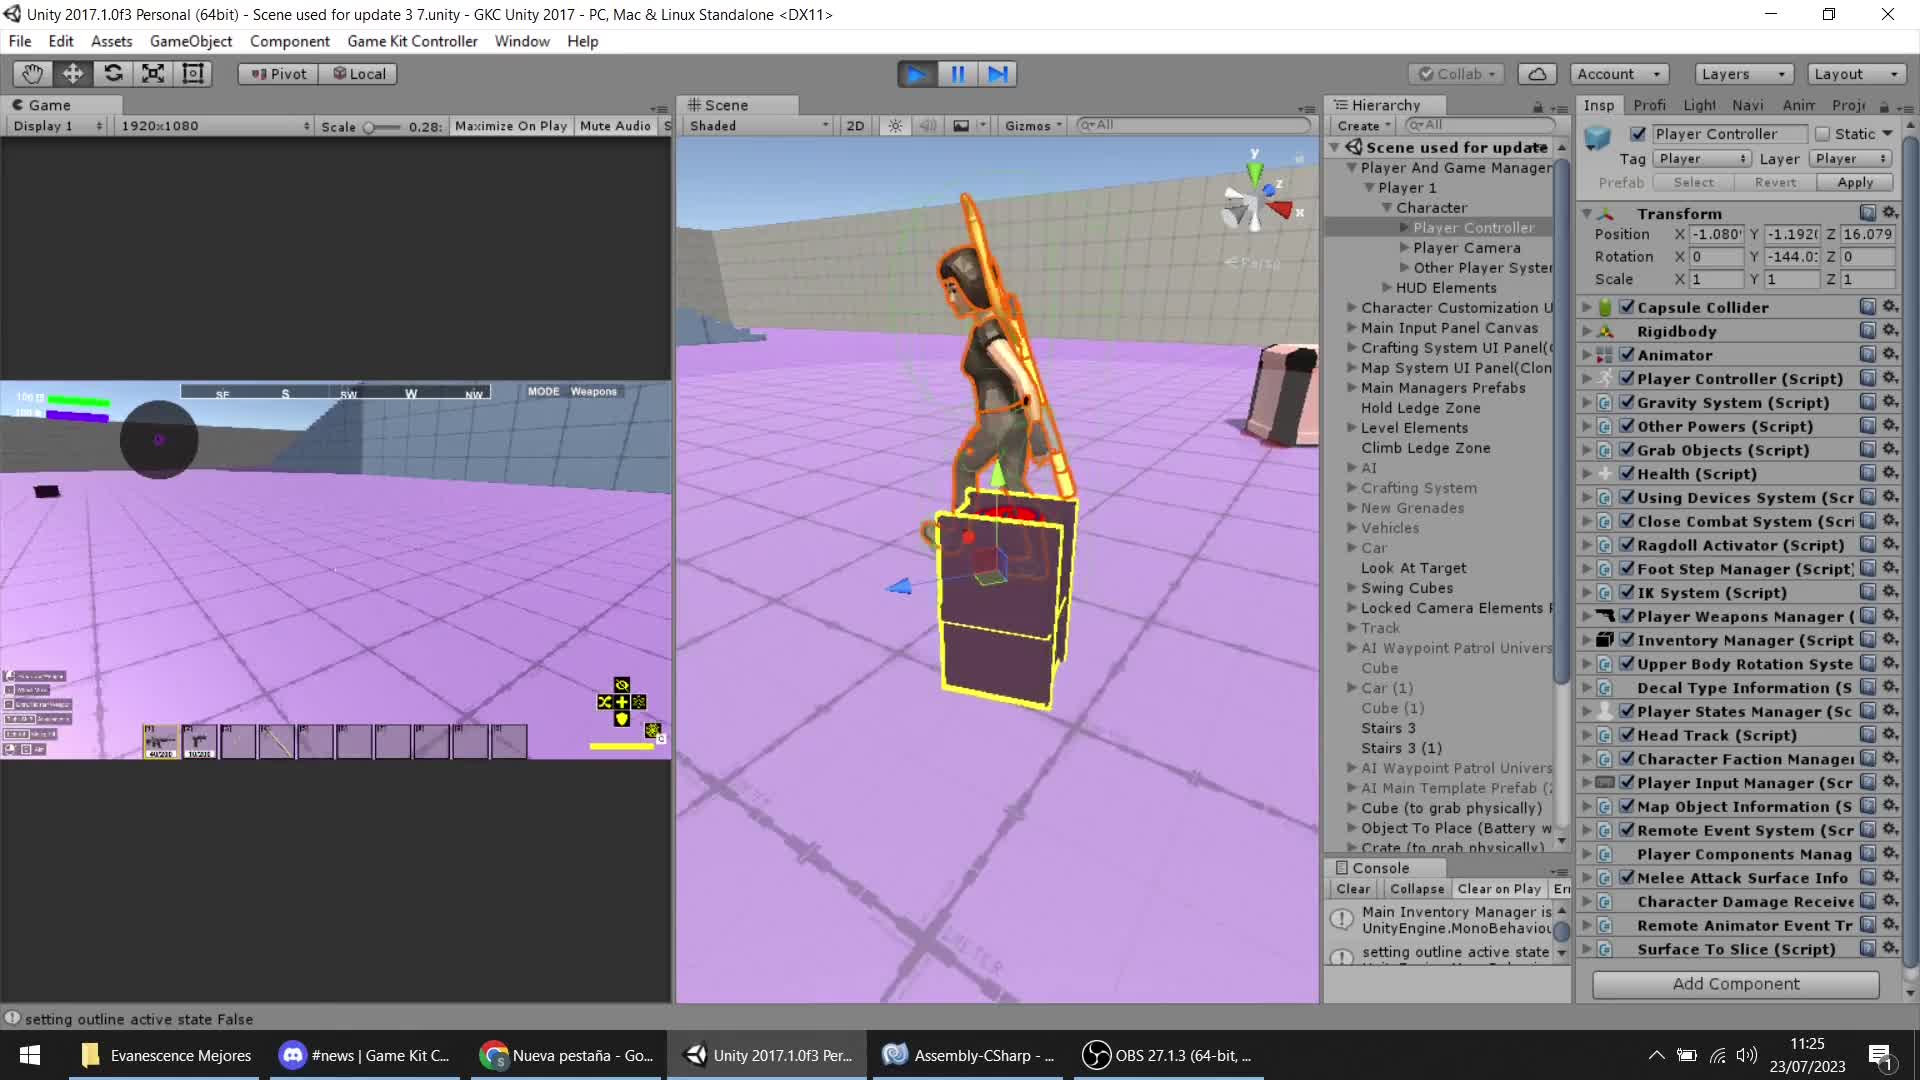This screenshot has height=1080, width=1920.
Task: Activate the Rect transform tool
Action: click(193, 73)
